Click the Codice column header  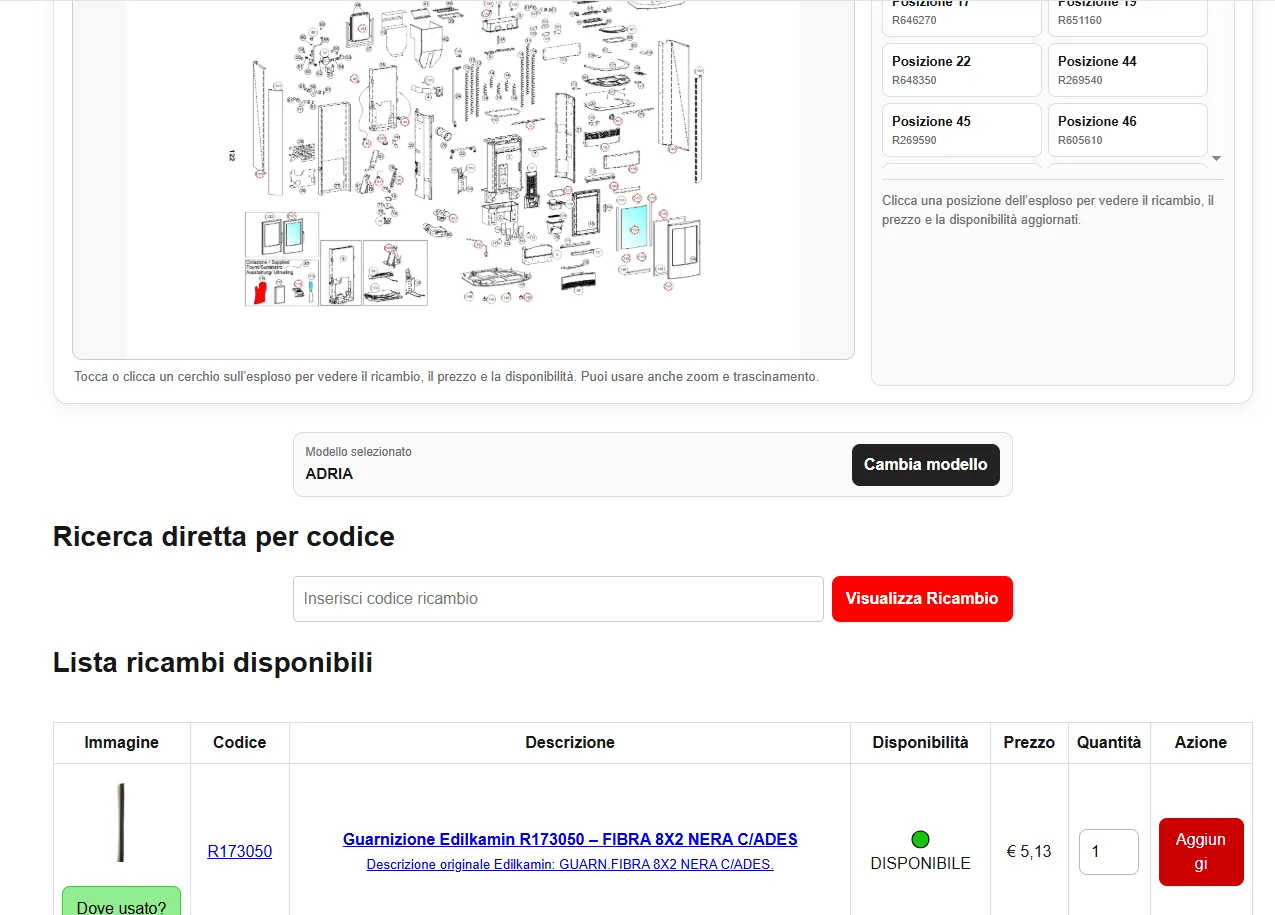coord(240,743)
